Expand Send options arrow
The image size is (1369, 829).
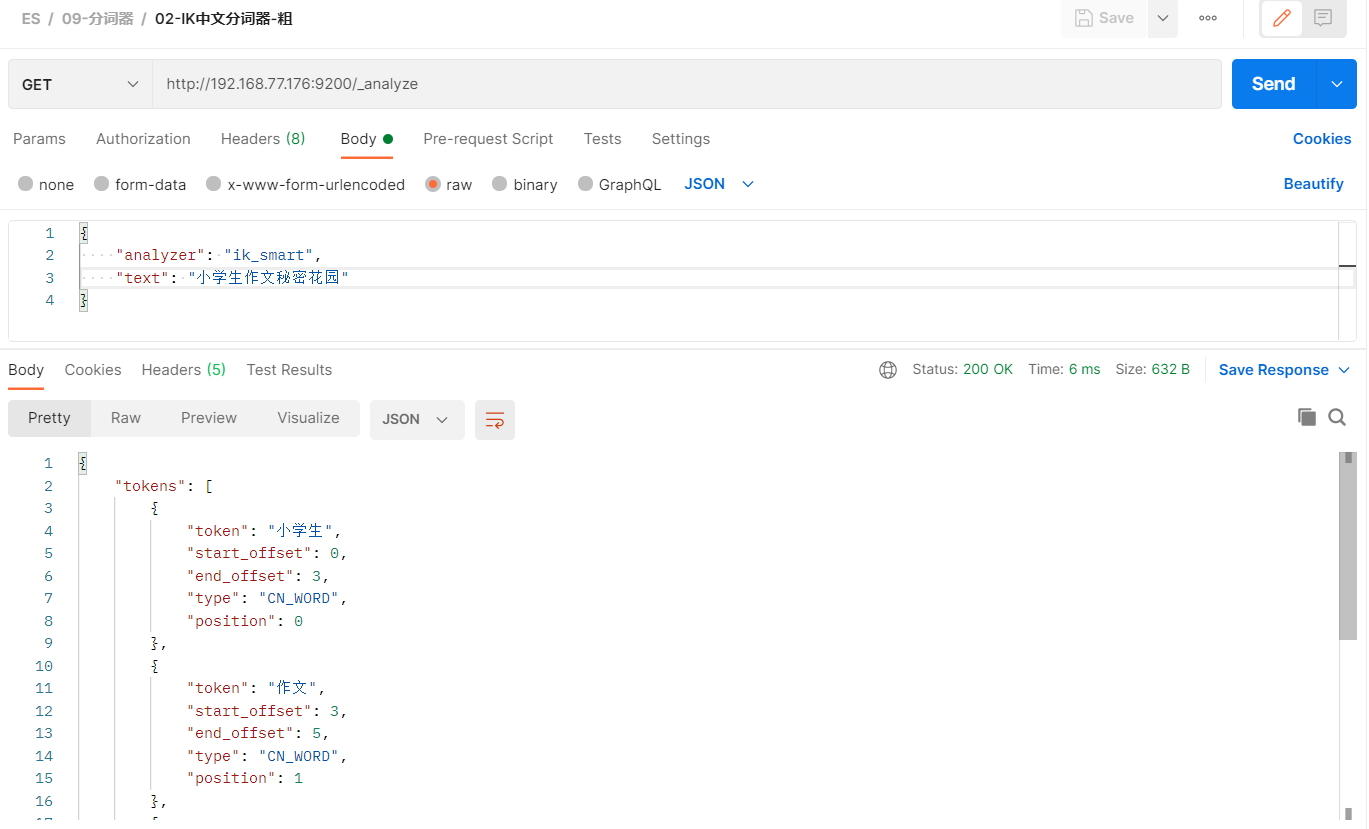point(1337,84)
